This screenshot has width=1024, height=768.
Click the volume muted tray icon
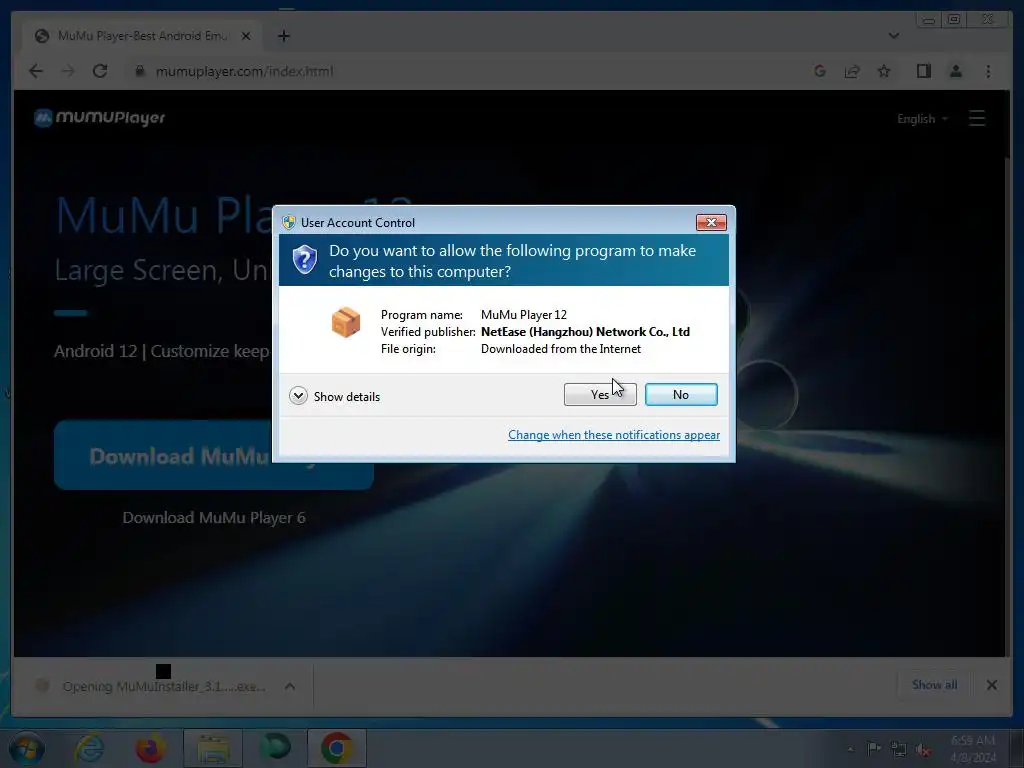[x=923, y=750]
